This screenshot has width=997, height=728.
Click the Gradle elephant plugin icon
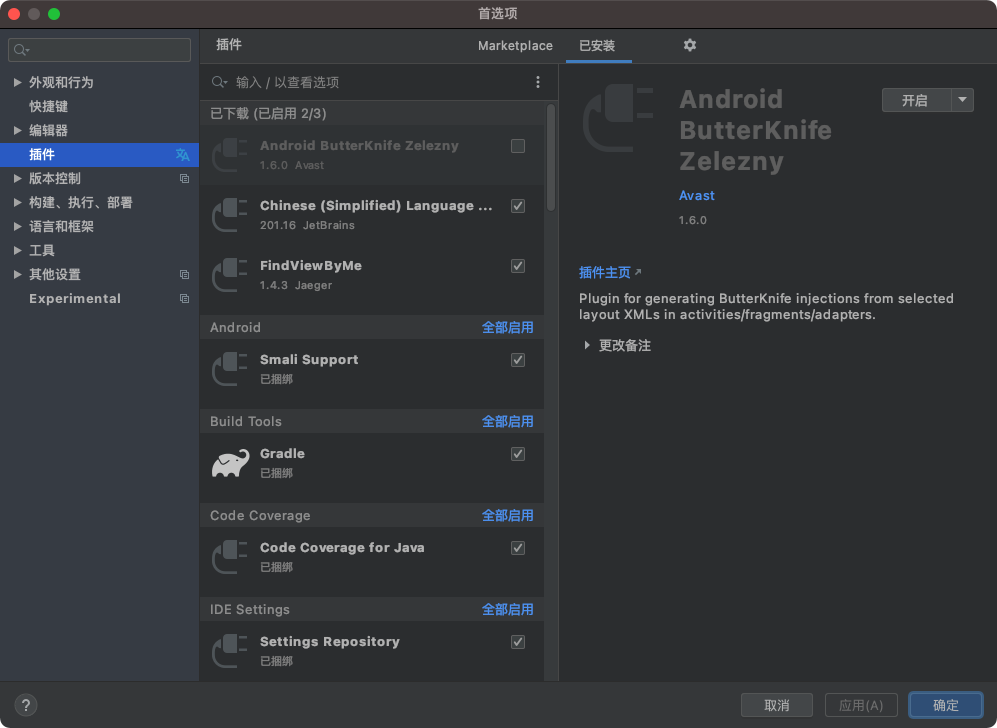pos(230,462)
